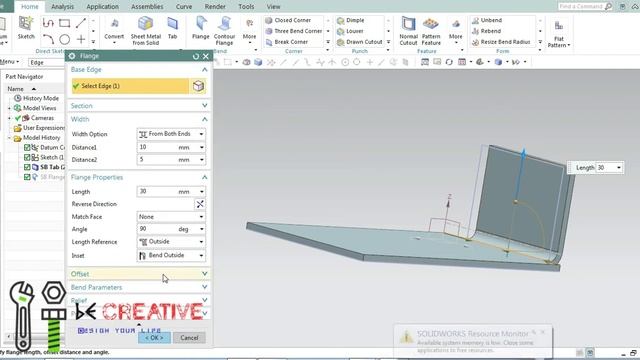Select Closed Corner tool
Viewport: 640px width, 360px height.
click(x=288, y=20)
